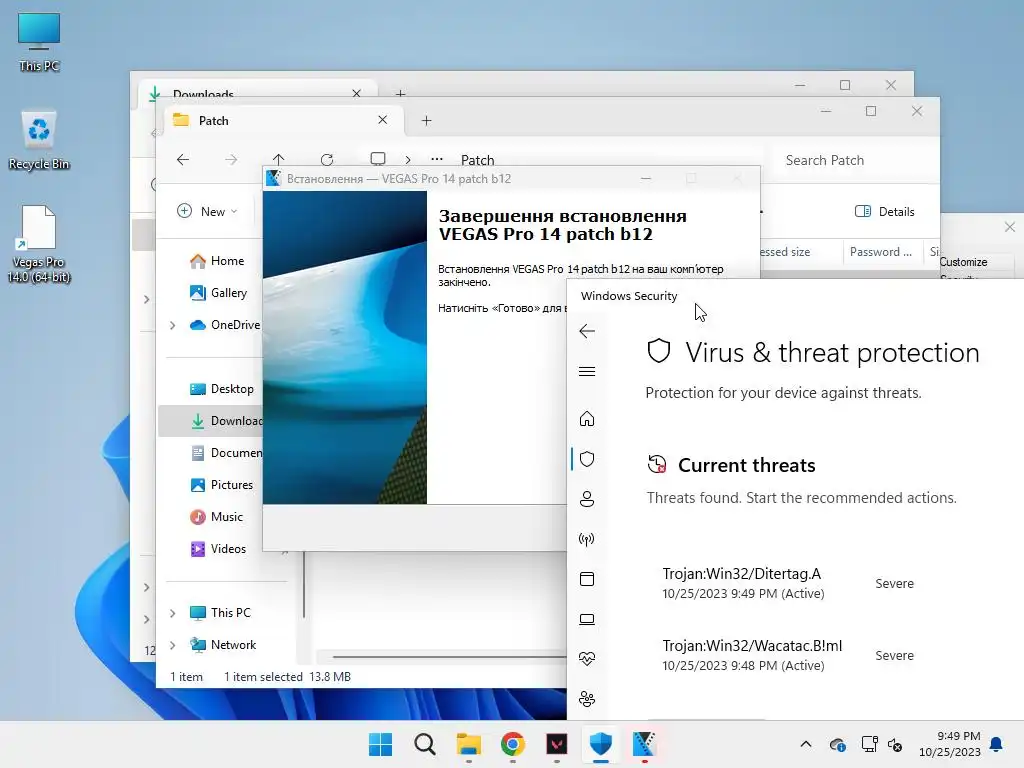Open the red V app on taskbar

point(556,744)
